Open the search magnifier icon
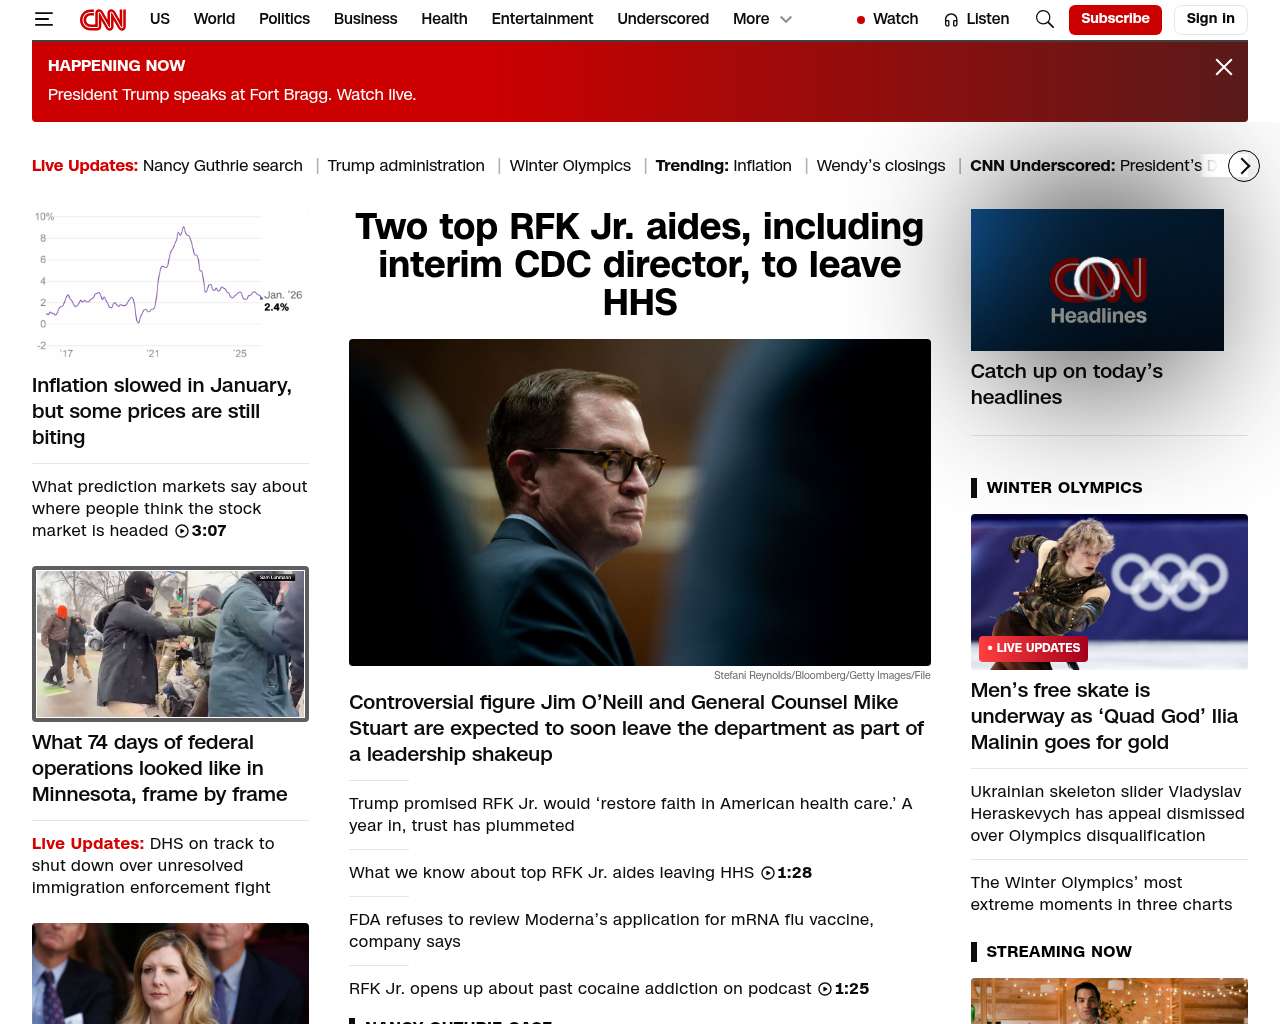The image size is (1280, 1024). [1045, 19]
